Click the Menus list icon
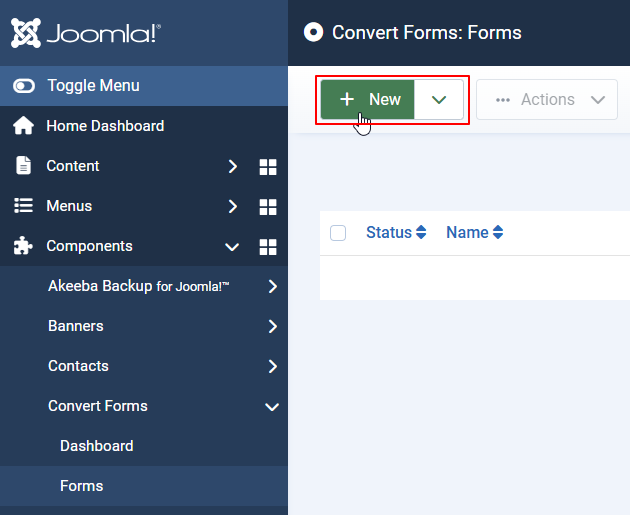 (x=23, y=206)
